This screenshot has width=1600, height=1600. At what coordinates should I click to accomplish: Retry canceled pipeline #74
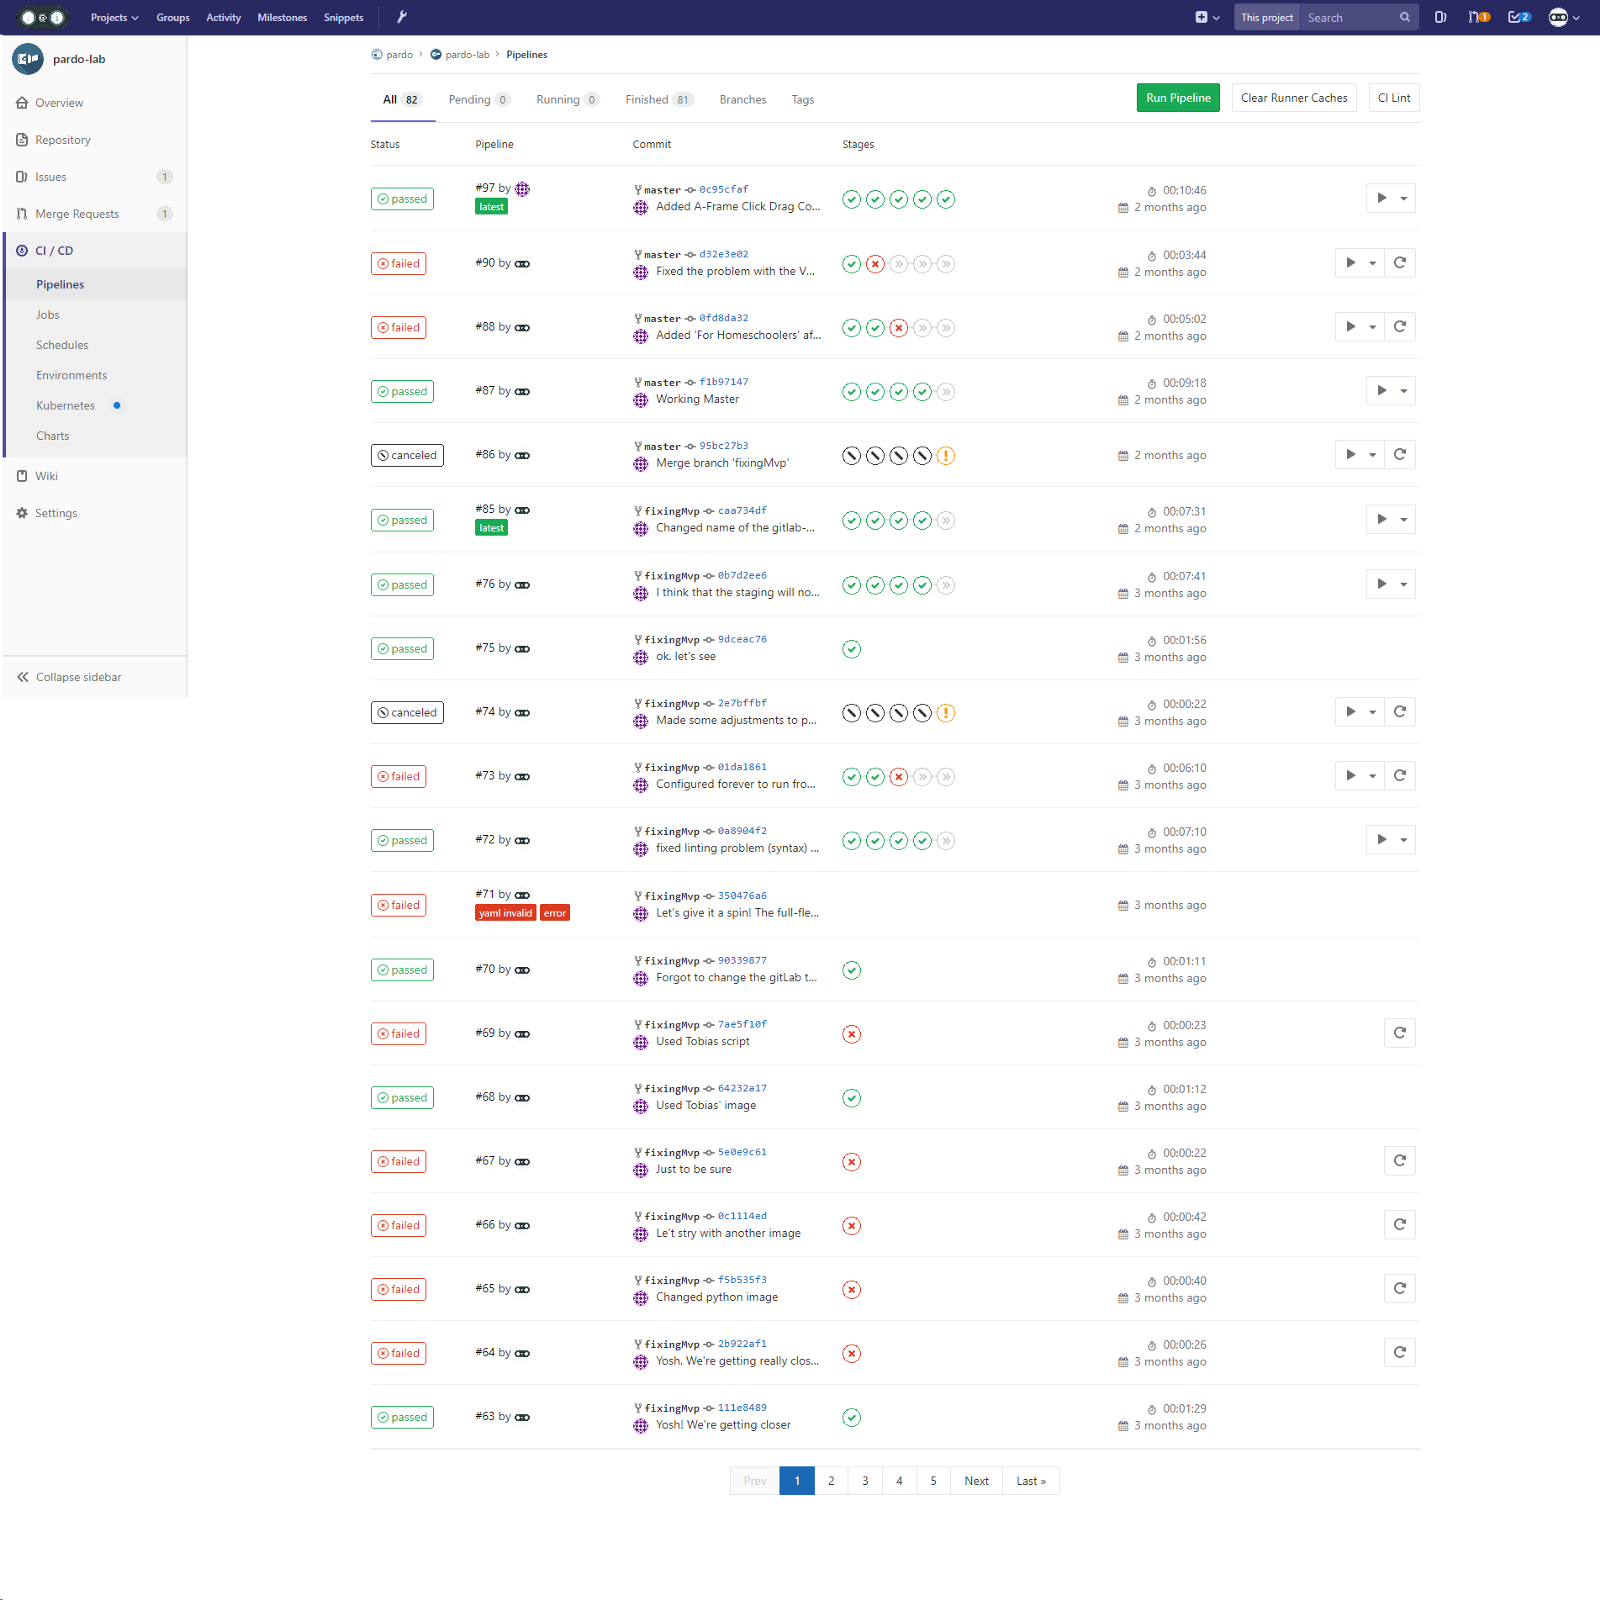point(1400,712)
